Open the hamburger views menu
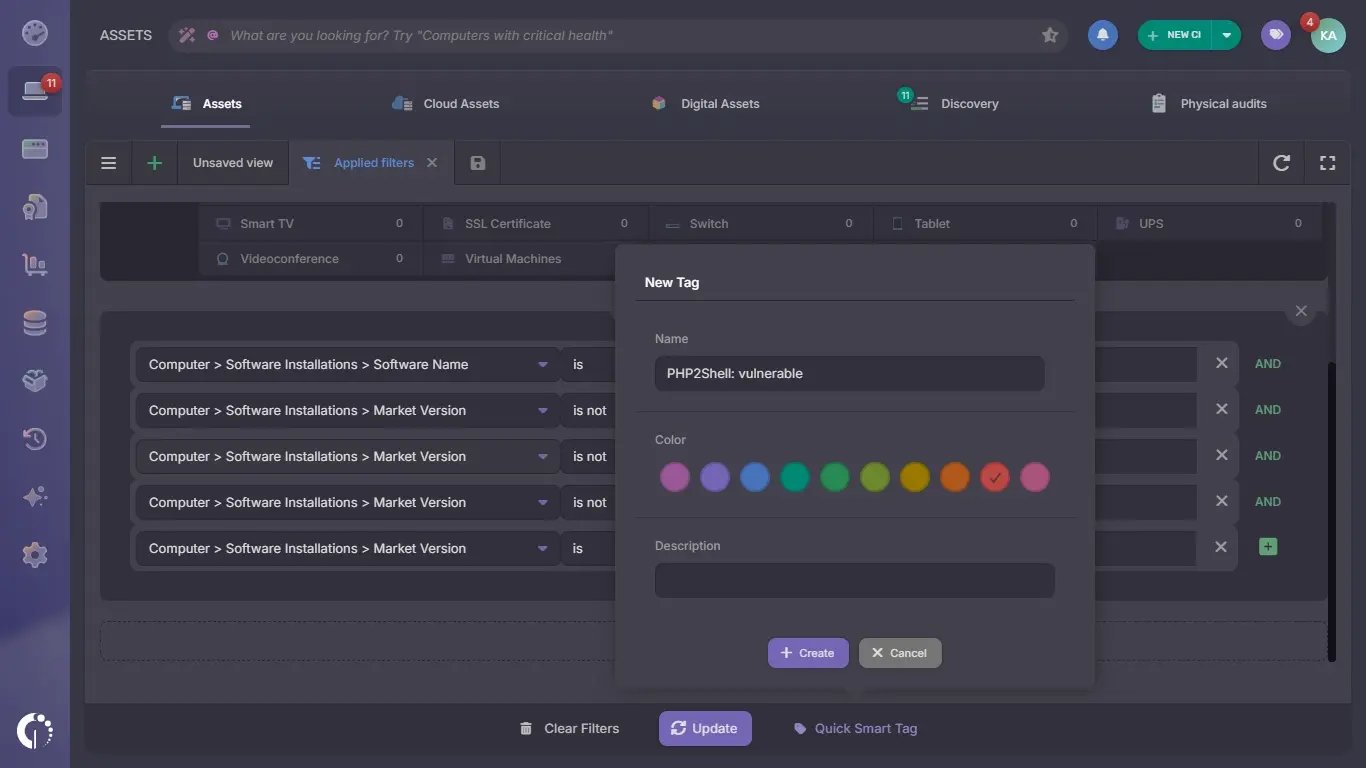Viewport: 1366px width, 768px height. (109, 163)
